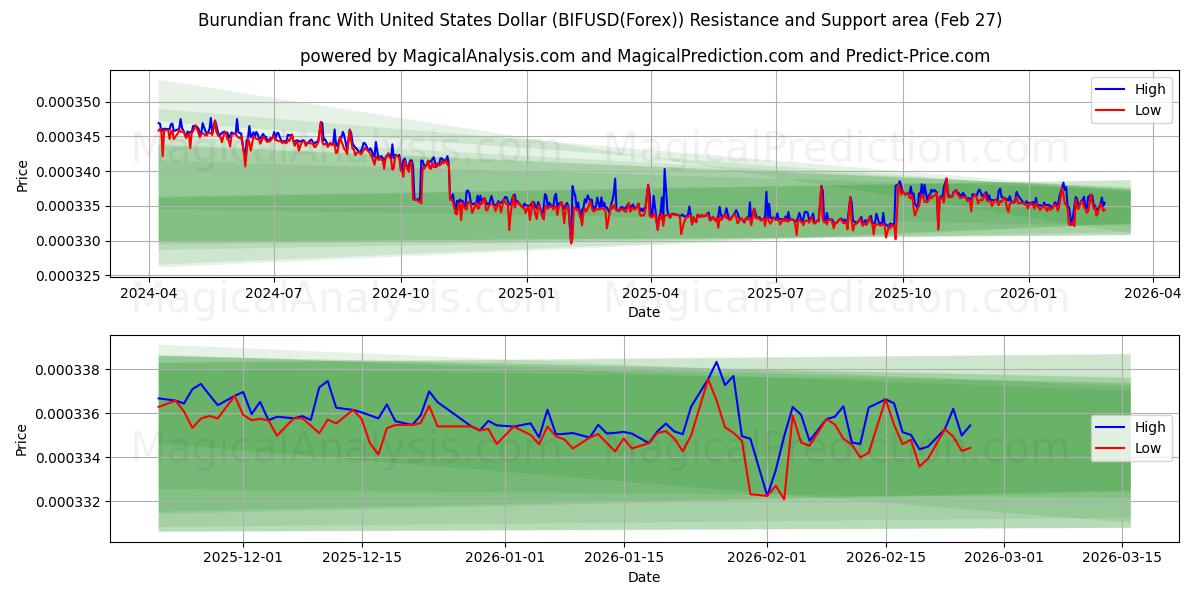Click the chart title mentioning Burundian franc
The image size is (1200, 600).
pos(600,20)
